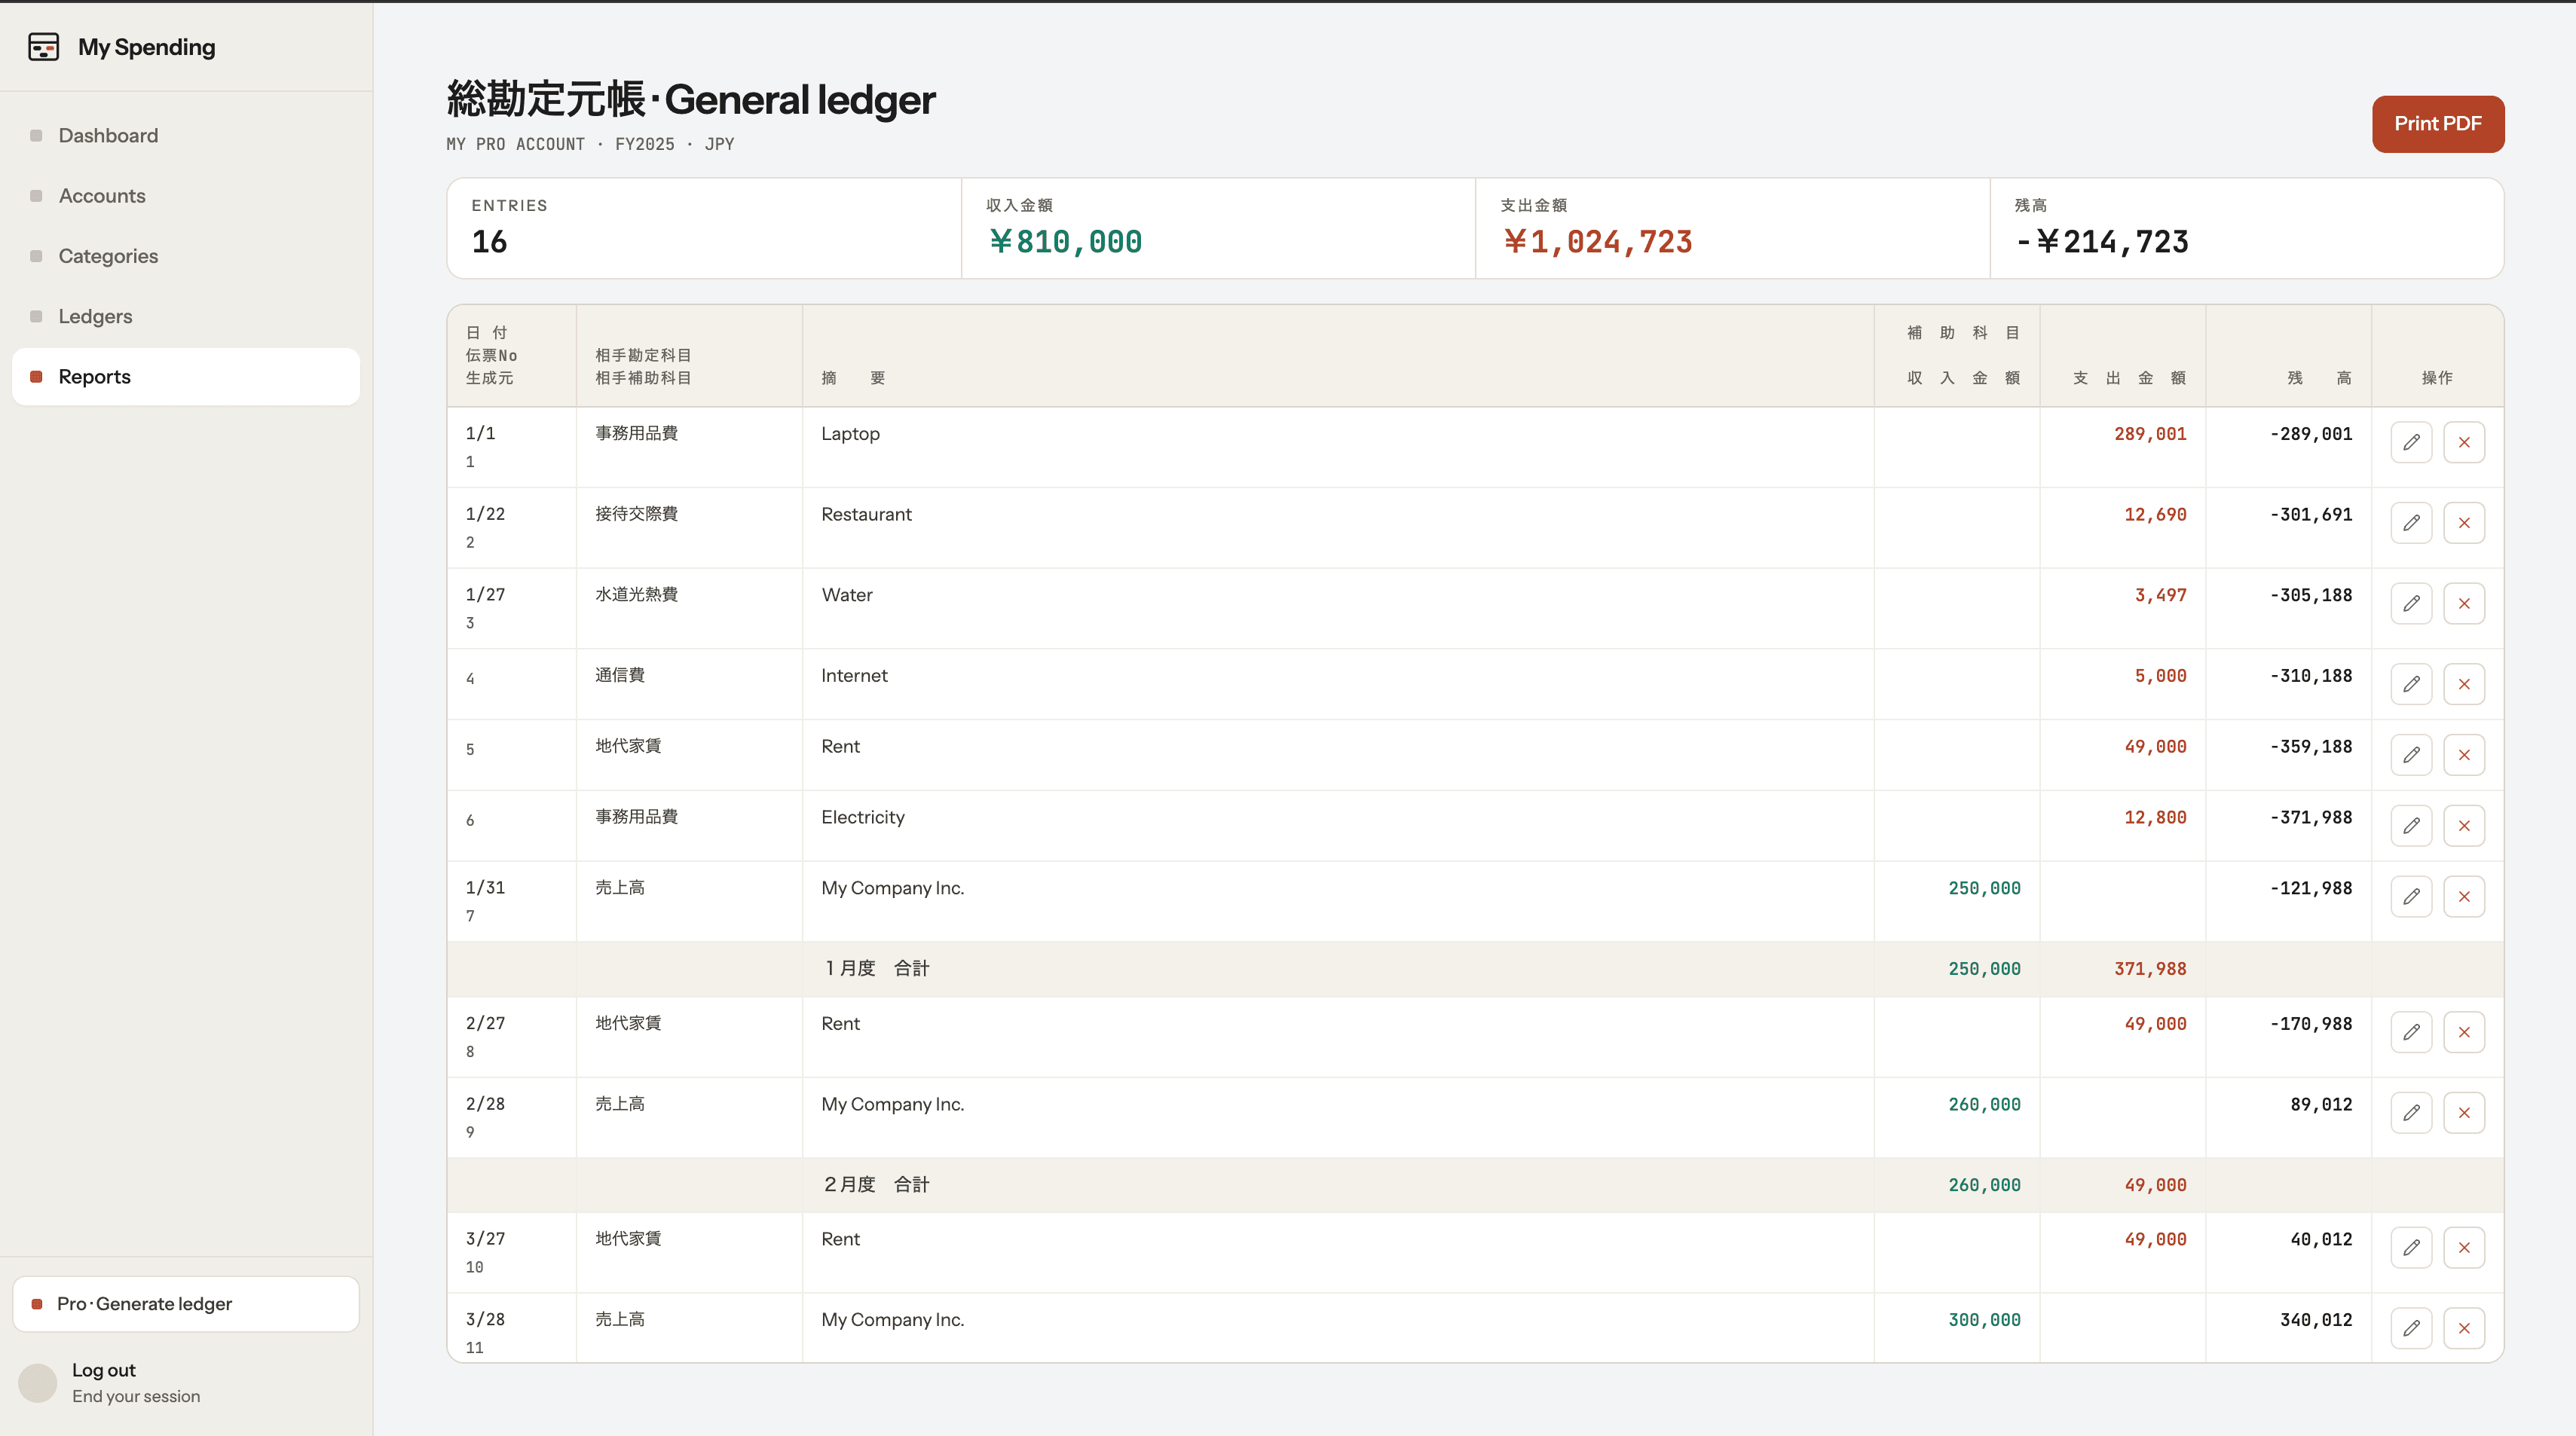Delete the Laptop entry row
Image resolution: width=2576 pixels, height=1436 pixels.
pos(2464,442)
